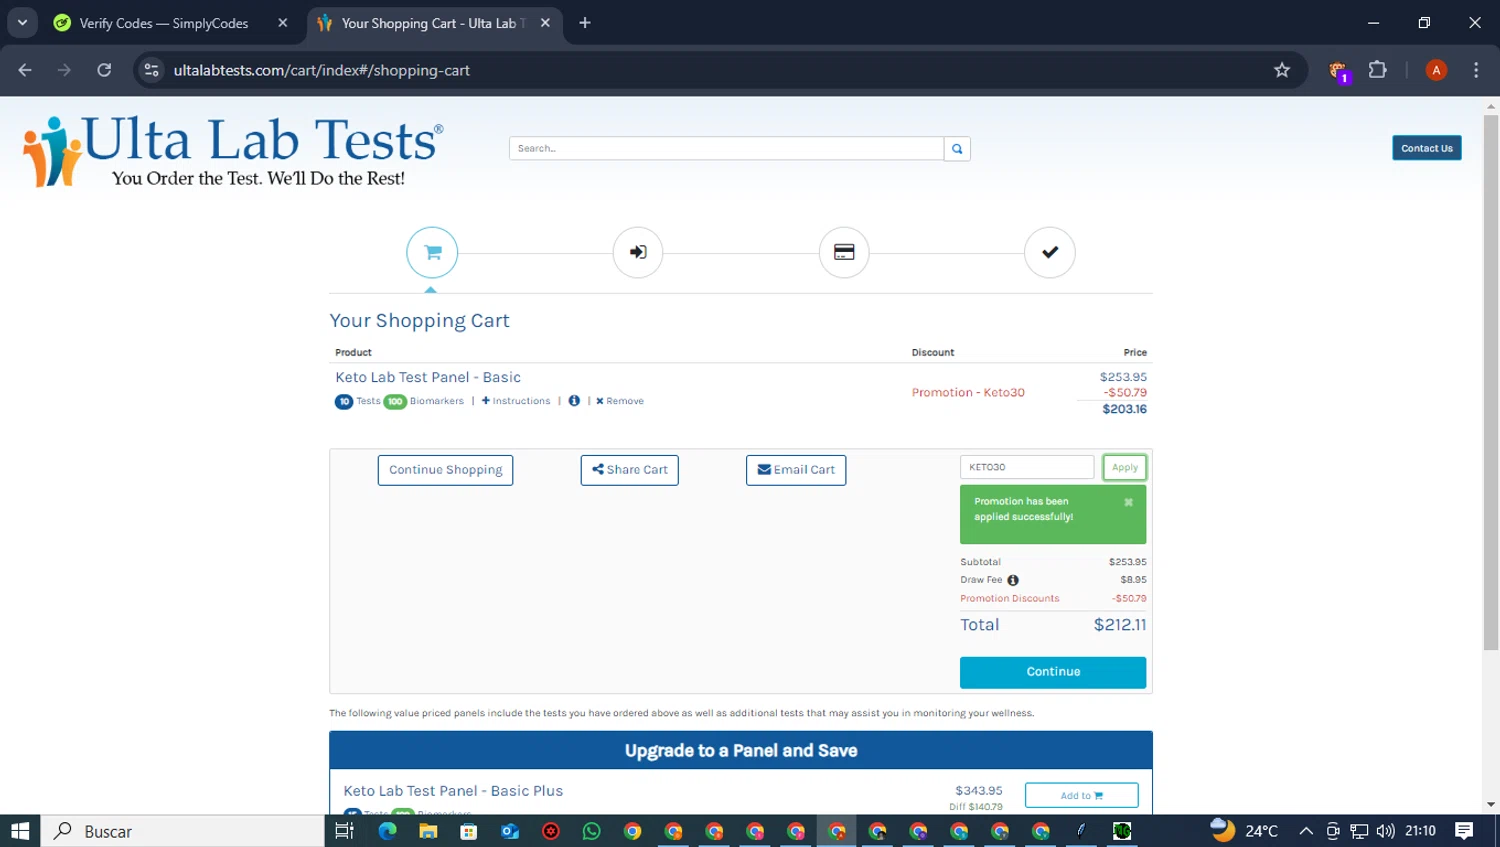
Task: Open WhatsApp from the taskbar
Action: (x=592, y=831)
